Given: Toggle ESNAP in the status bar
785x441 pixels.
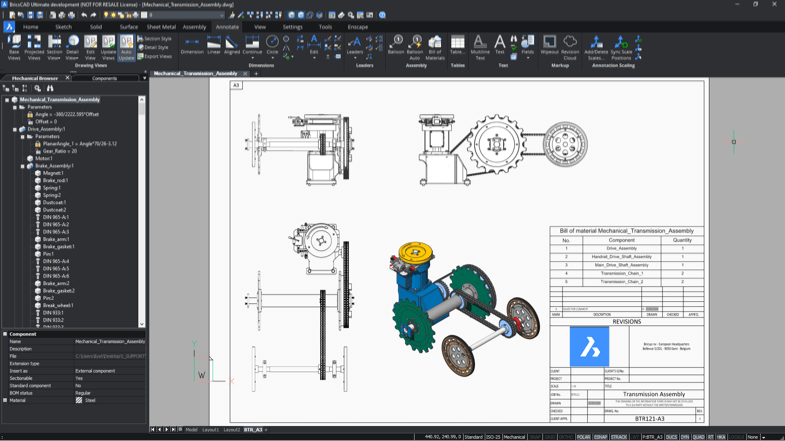Looking at the screenshot, I should point(600,437).
